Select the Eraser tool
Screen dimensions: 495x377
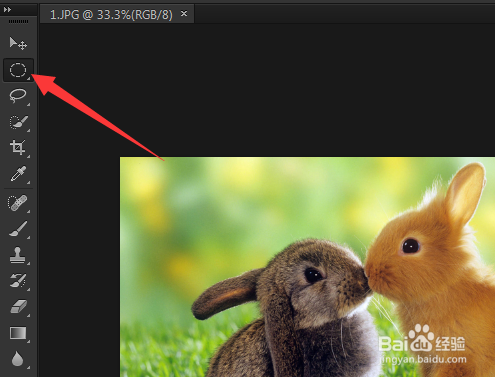[18, 307]
